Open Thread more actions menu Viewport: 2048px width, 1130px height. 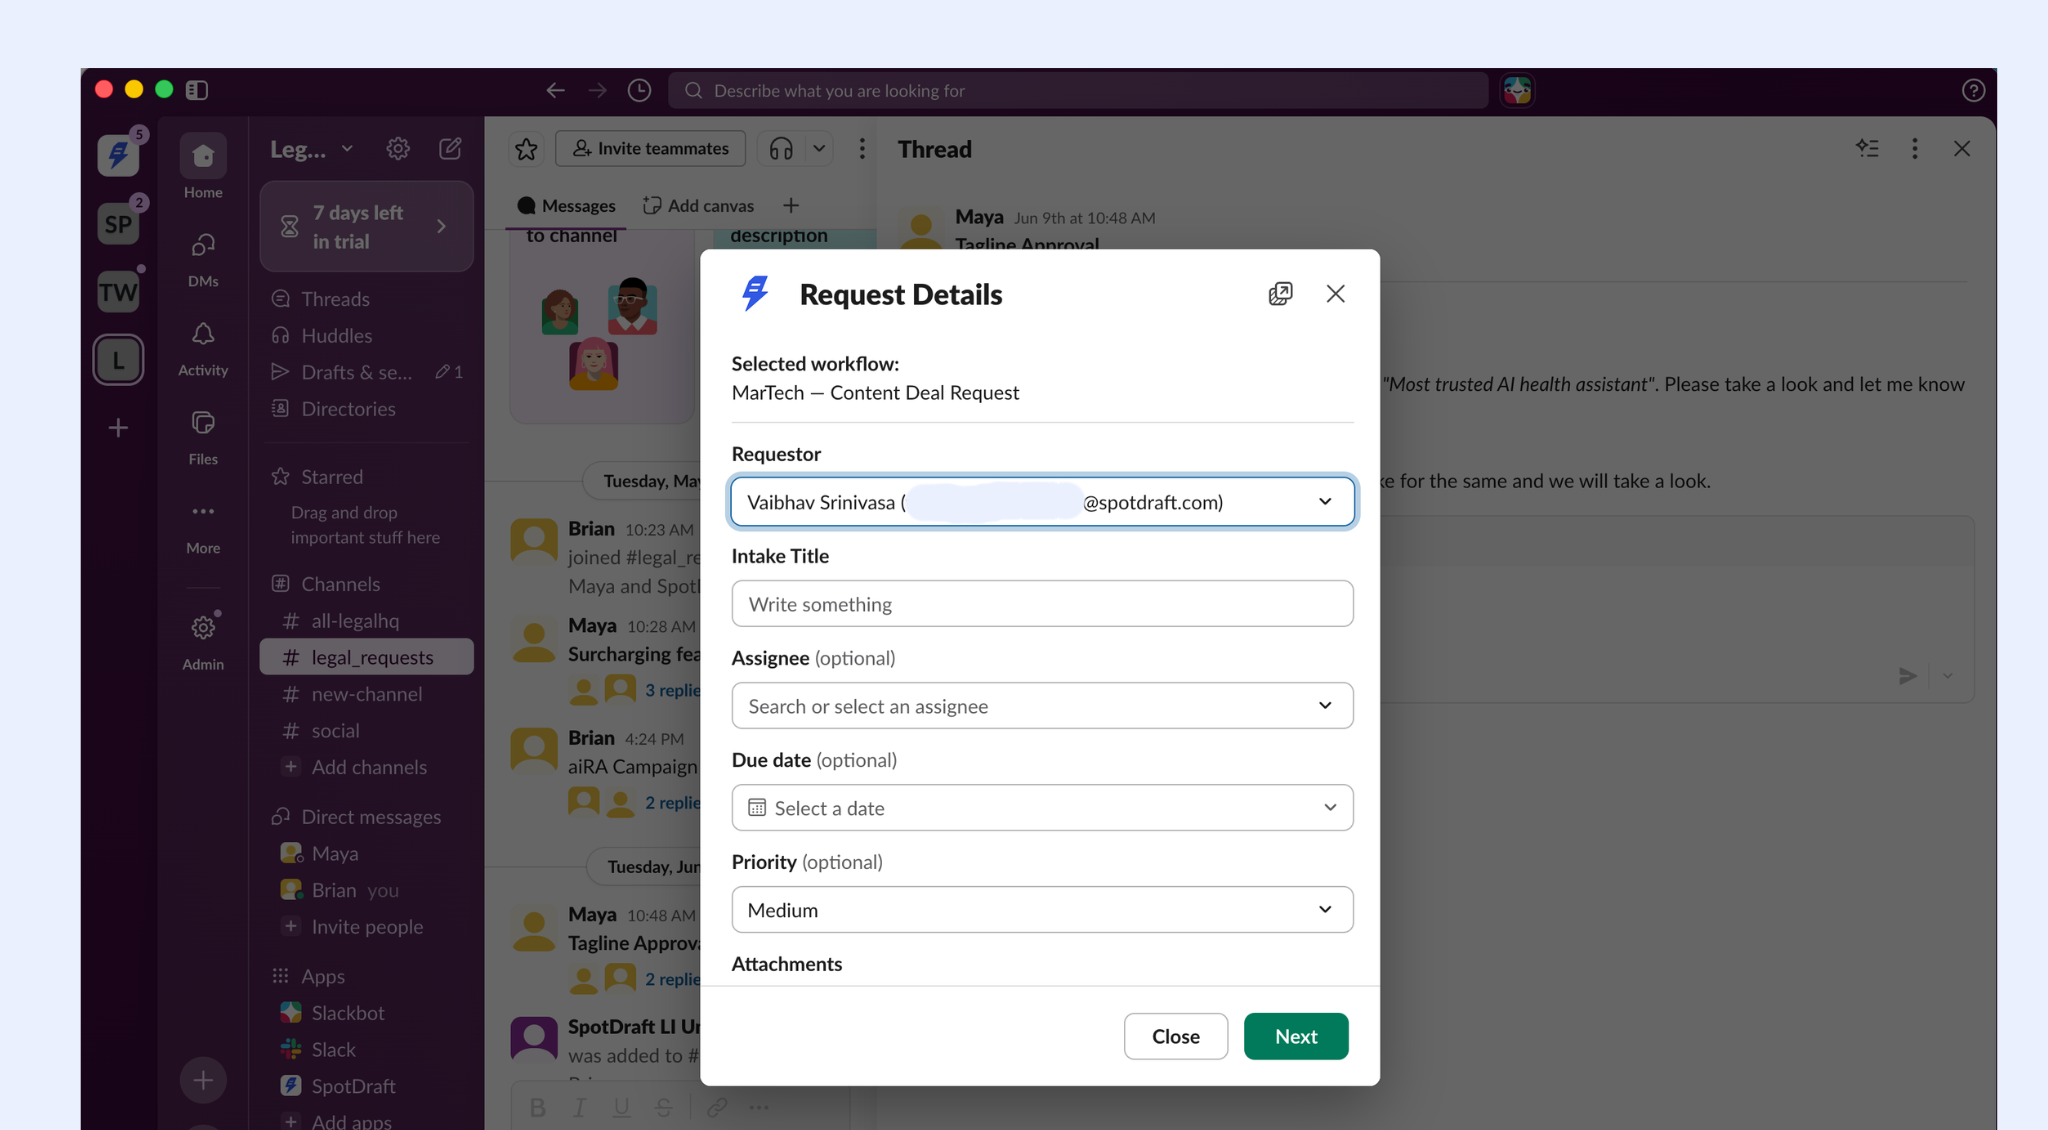(x=1914, y=149)
